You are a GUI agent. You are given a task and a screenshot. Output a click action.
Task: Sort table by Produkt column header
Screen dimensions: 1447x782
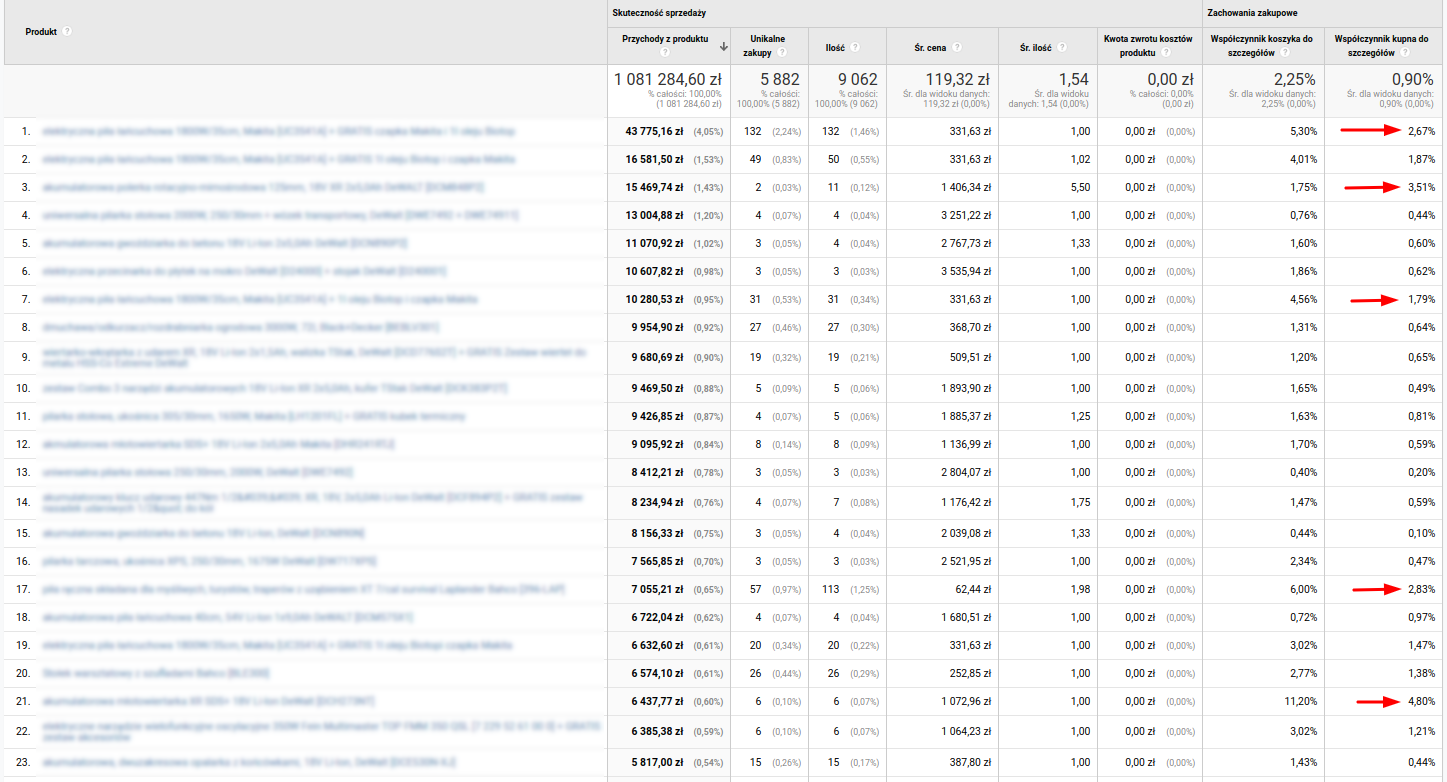coord(41,31)
